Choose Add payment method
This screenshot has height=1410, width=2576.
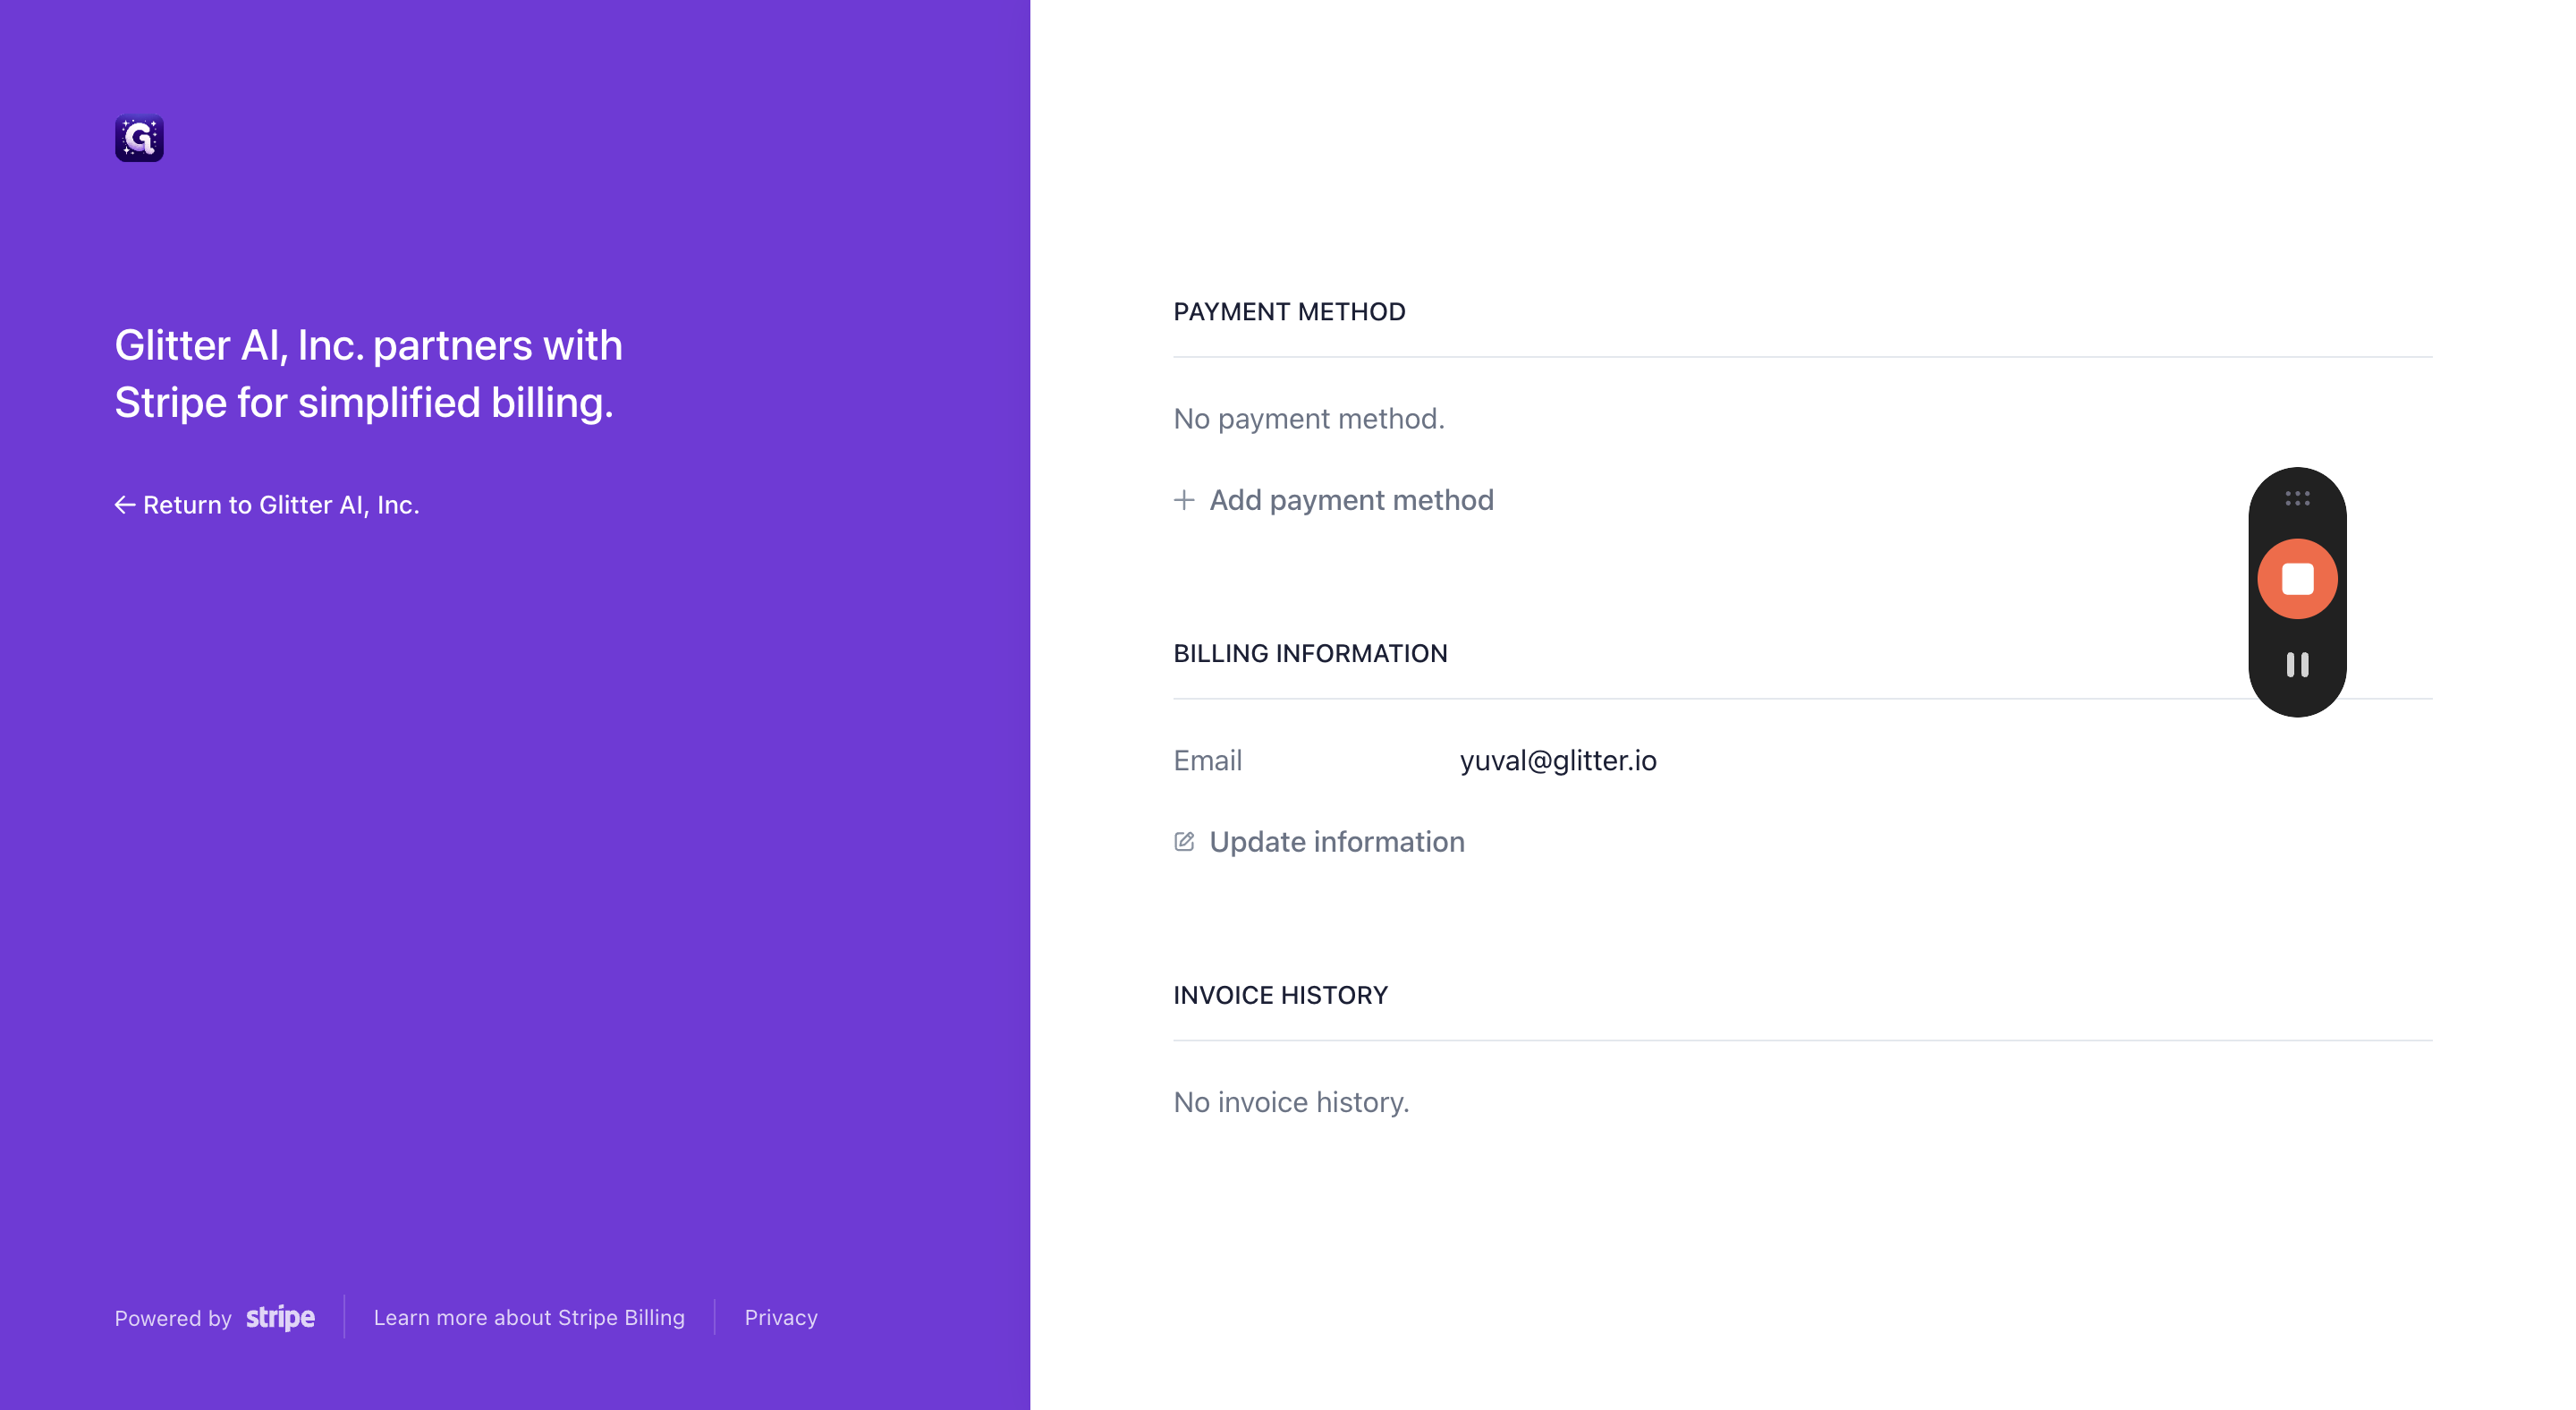(x=1333, y=500)
